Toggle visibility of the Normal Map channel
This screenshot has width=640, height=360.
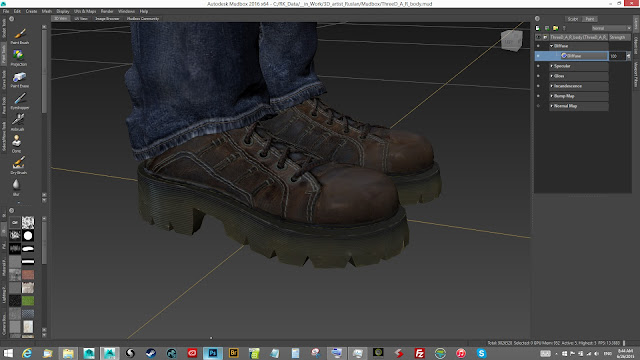point(538,106)
